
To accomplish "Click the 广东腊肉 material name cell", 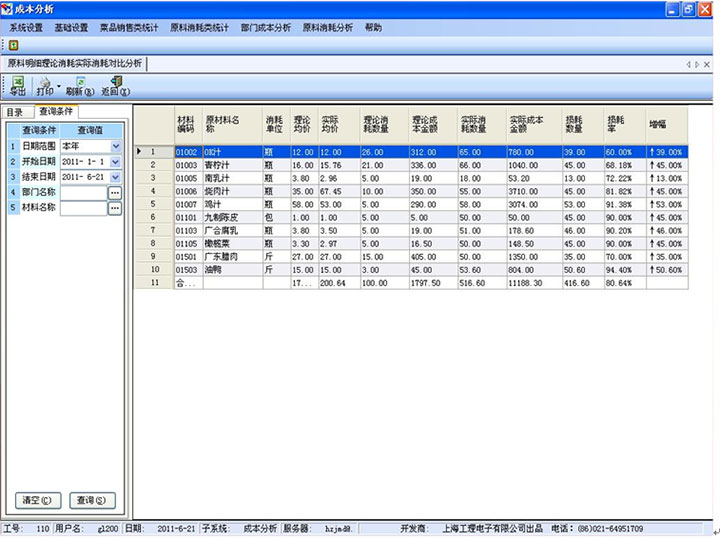I will click(232, 257).
